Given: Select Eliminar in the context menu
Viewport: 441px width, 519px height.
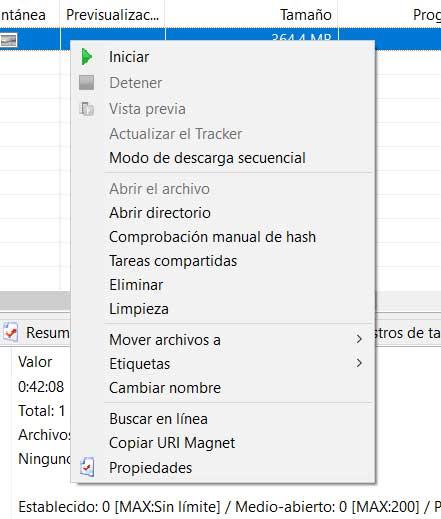Looking at the screenshot, I should [136, 285].
